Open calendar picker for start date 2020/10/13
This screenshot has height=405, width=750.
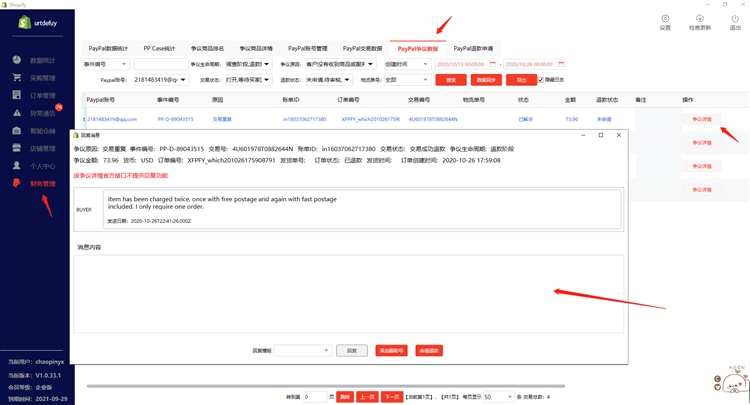(493, 64)
